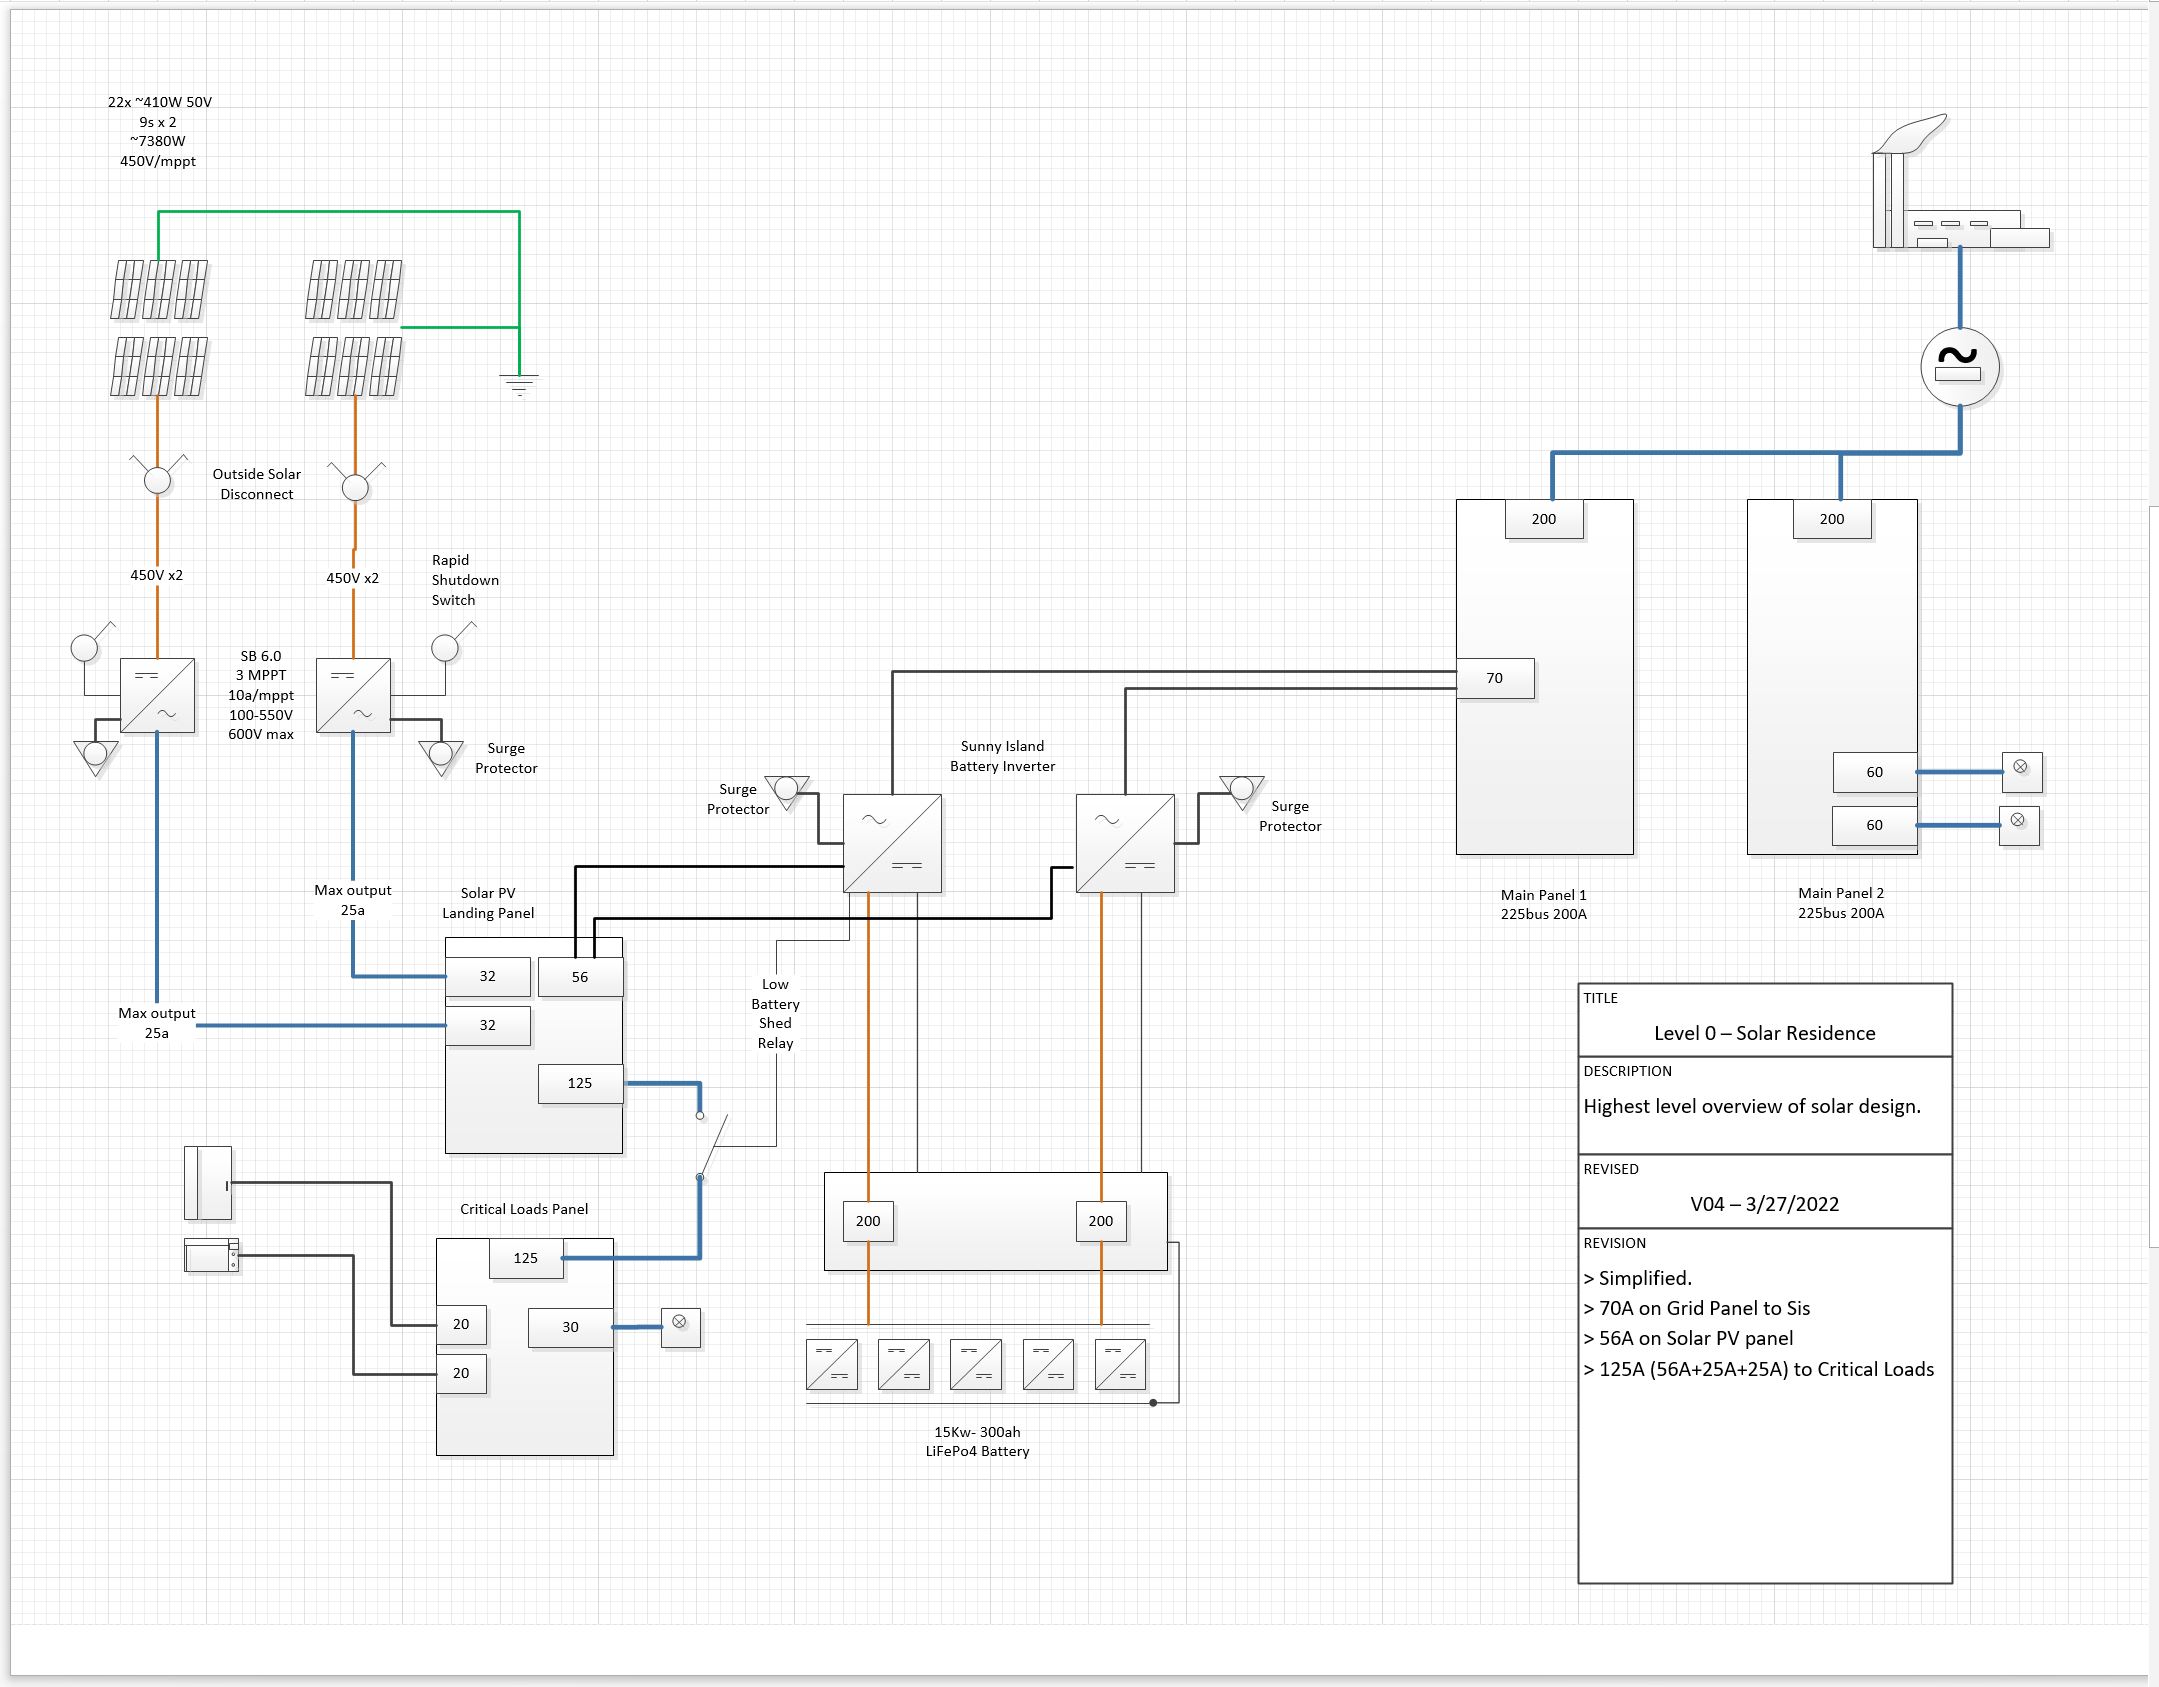Viewport: 2159px width, 1687px height.
Task: Select the AC grid meter circle symbol
Action: [x=1959, y=366]
